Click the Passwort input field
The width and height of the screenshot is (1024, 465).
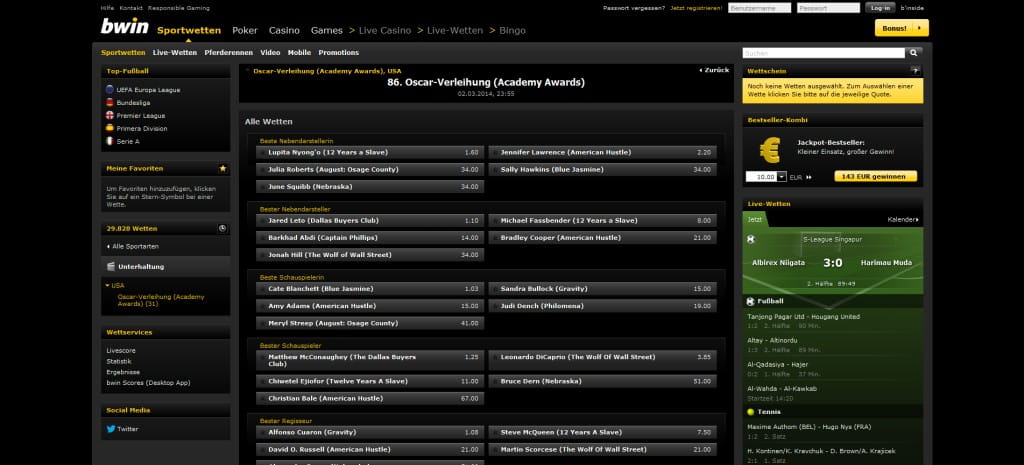(828, 8)
